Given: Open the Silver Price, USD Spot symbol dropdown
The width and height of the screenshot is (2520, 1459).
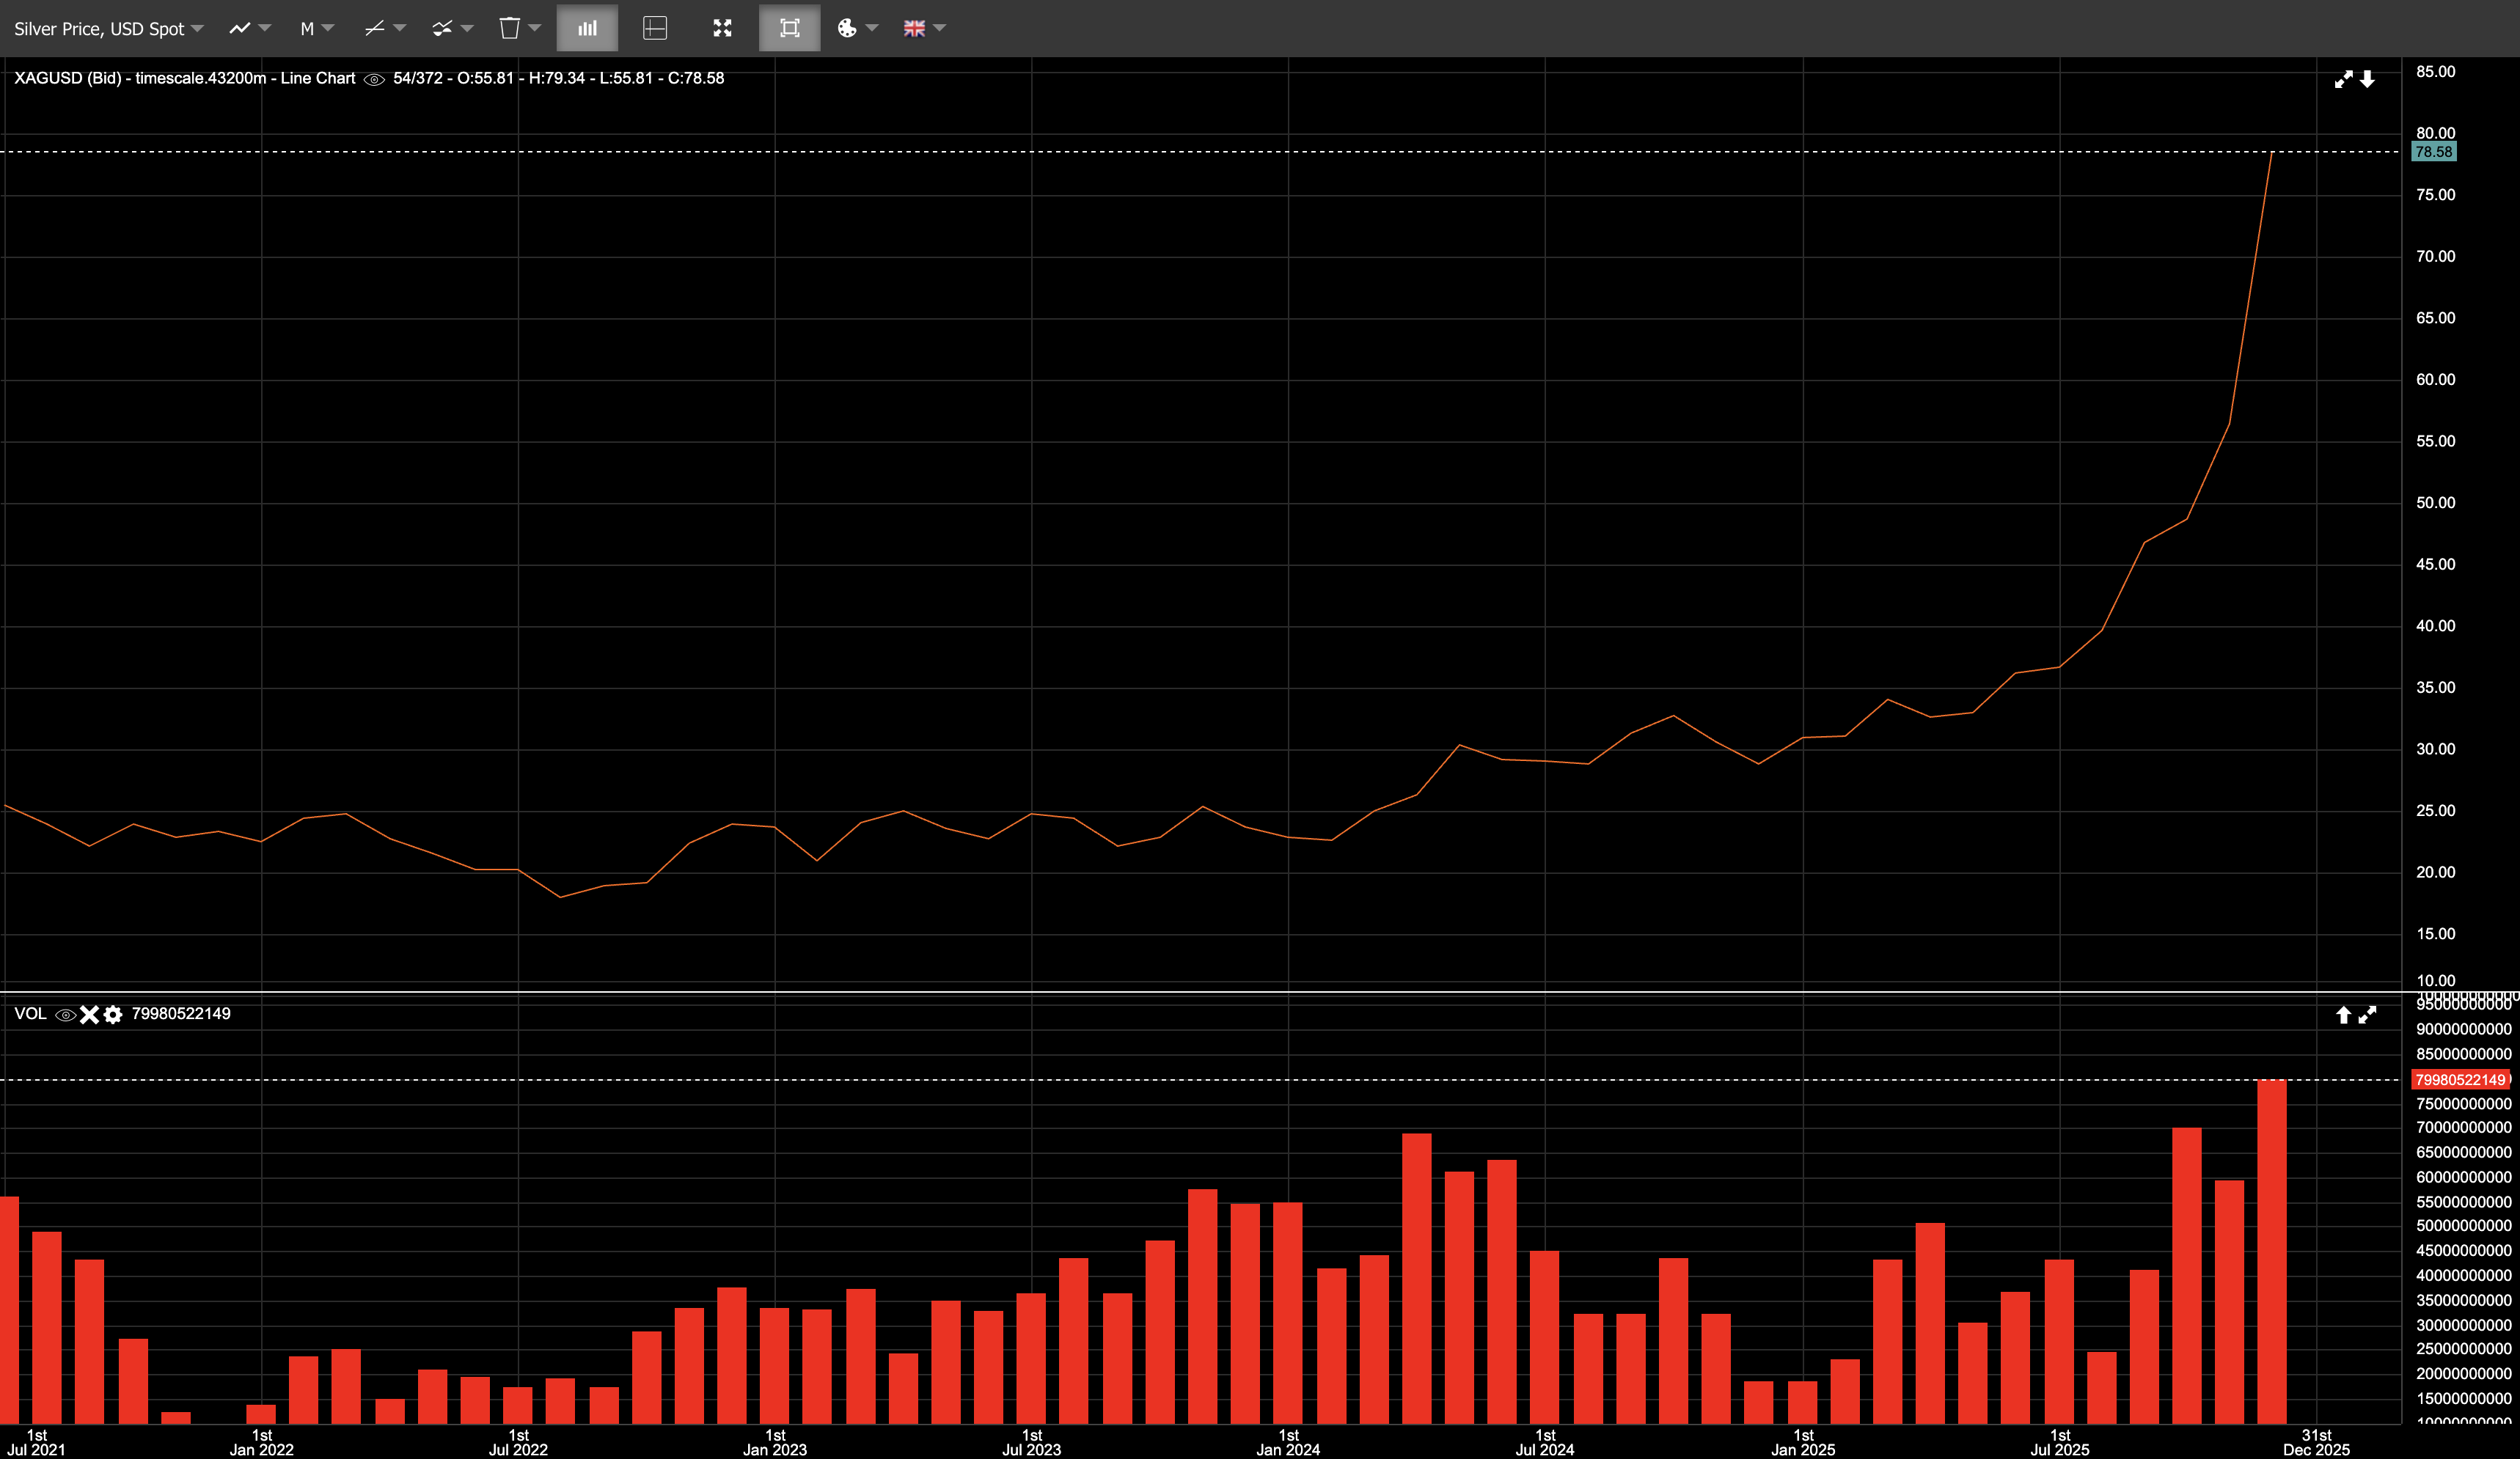Looking at the screenshot, I should (105, 28).
